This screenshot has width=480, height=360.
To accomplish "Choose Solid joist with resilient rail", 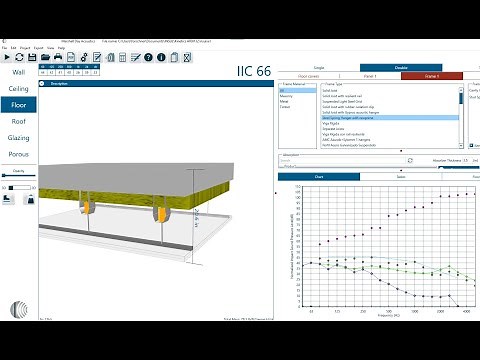I will coord(390,96).
